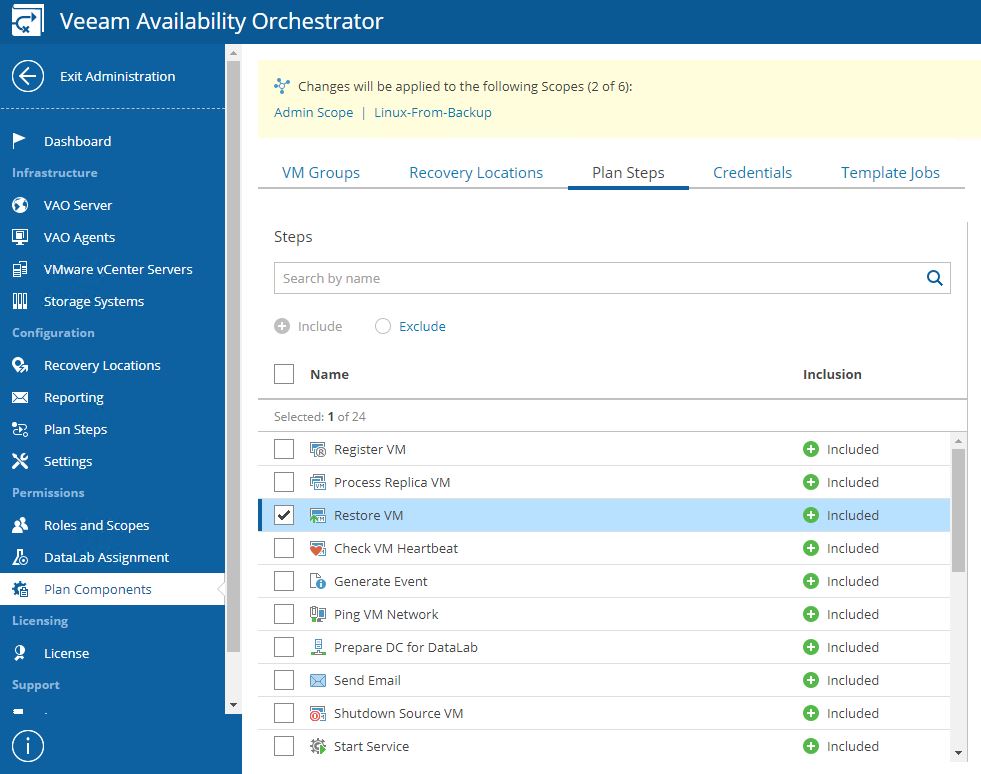This screenshot has height=774, width=981.
Task: Check the Start Service checkbox
Action: (284, 746)
